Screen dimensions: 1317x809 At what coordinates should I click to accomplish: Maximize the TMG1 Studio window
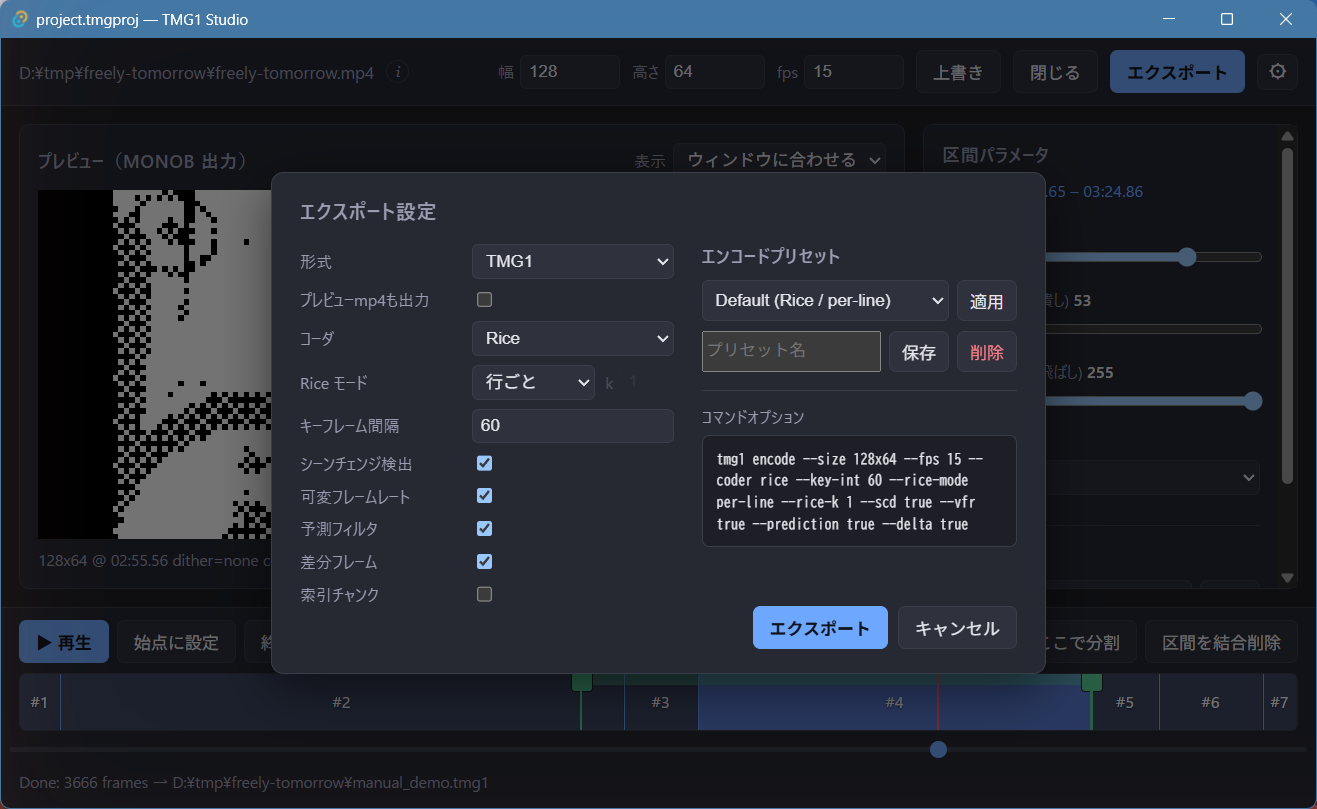tap(1227, 19)
